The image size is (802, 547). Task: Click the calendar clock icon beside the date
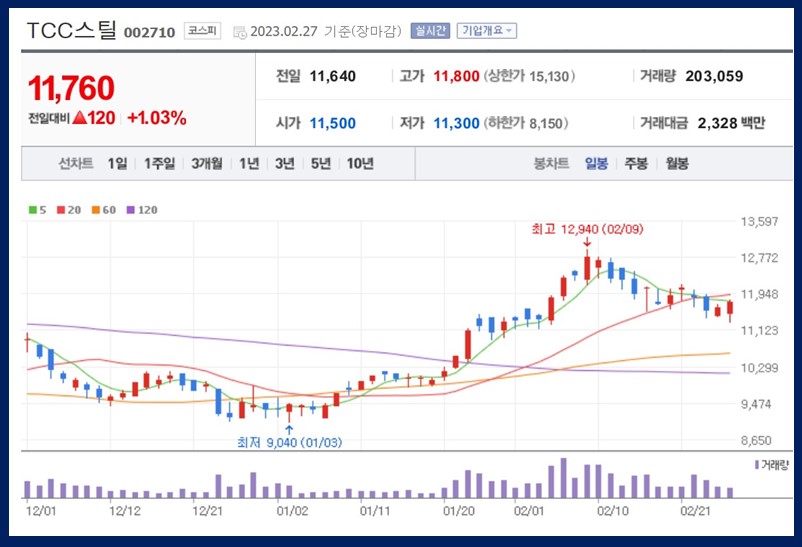click(x=239, y=32)
